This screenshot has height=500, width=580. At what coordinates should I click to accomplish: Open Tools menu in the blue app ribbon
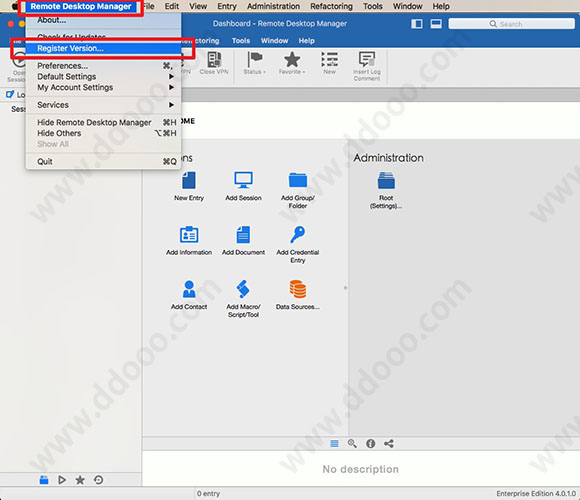click(241, 41)
